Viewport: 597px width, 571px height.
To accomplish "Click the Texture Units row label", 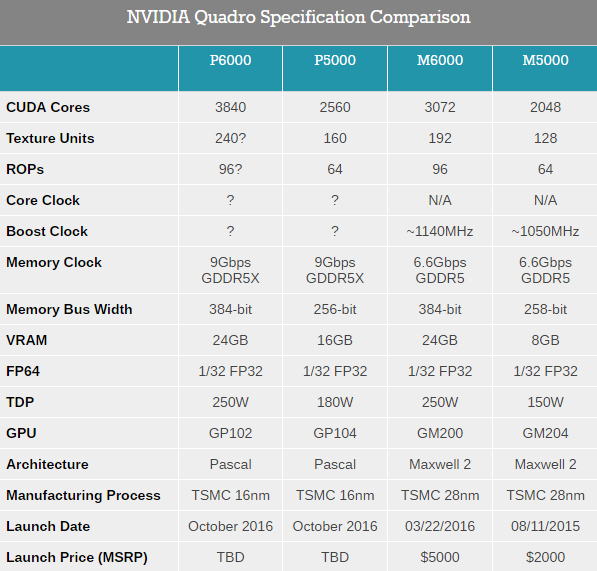I will pos(50,138).
